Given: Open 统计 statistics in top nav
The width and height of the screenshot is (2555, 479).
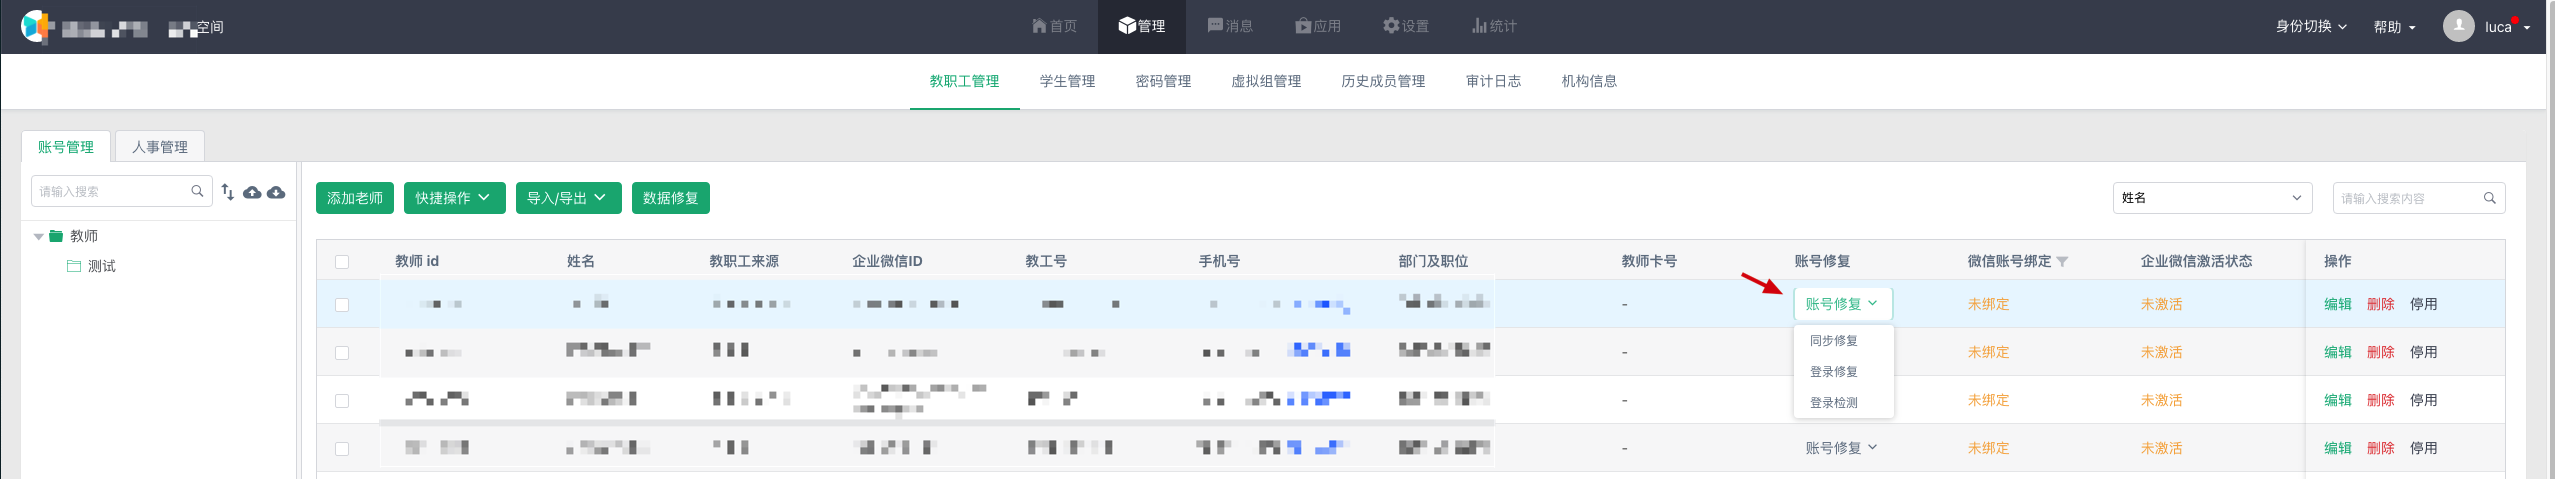Looking at the screenshot, I should (x=1493, y=26).
